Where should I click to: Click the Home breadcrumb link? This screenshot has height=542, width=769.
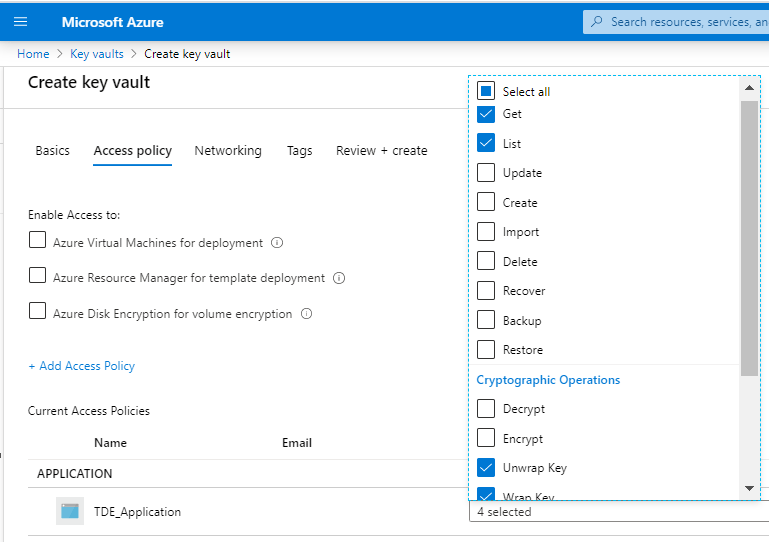(x=33, y=54)
